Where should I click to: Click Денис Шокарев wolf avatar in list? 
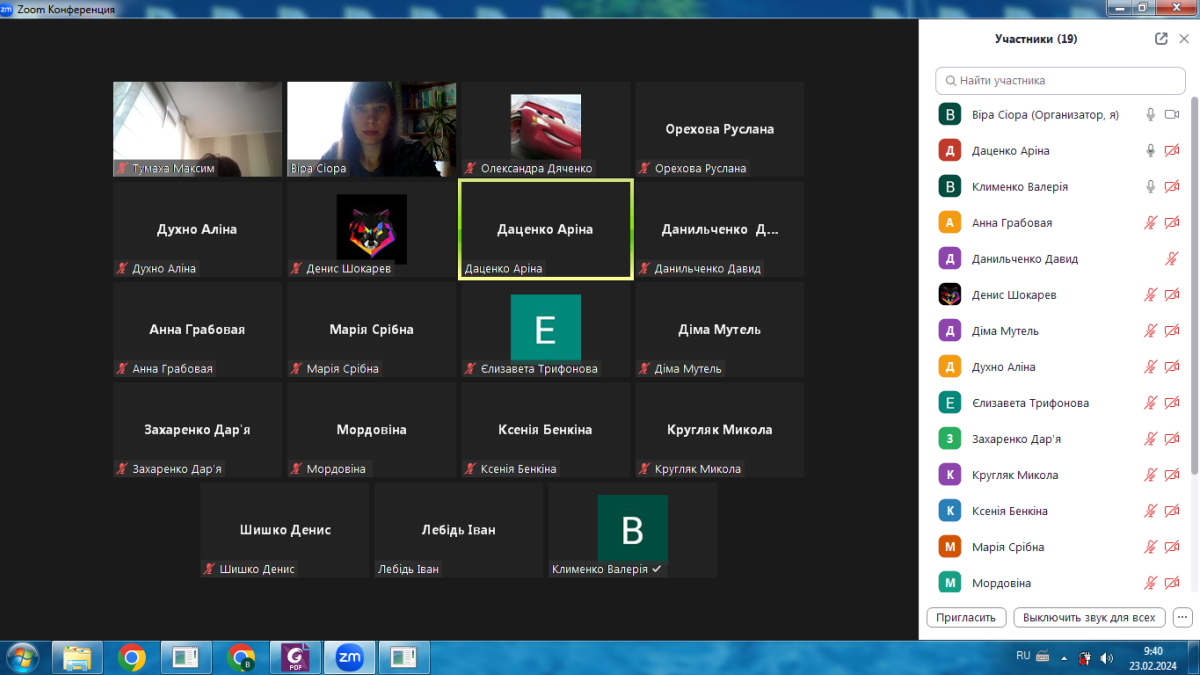(x=950, y=295)
